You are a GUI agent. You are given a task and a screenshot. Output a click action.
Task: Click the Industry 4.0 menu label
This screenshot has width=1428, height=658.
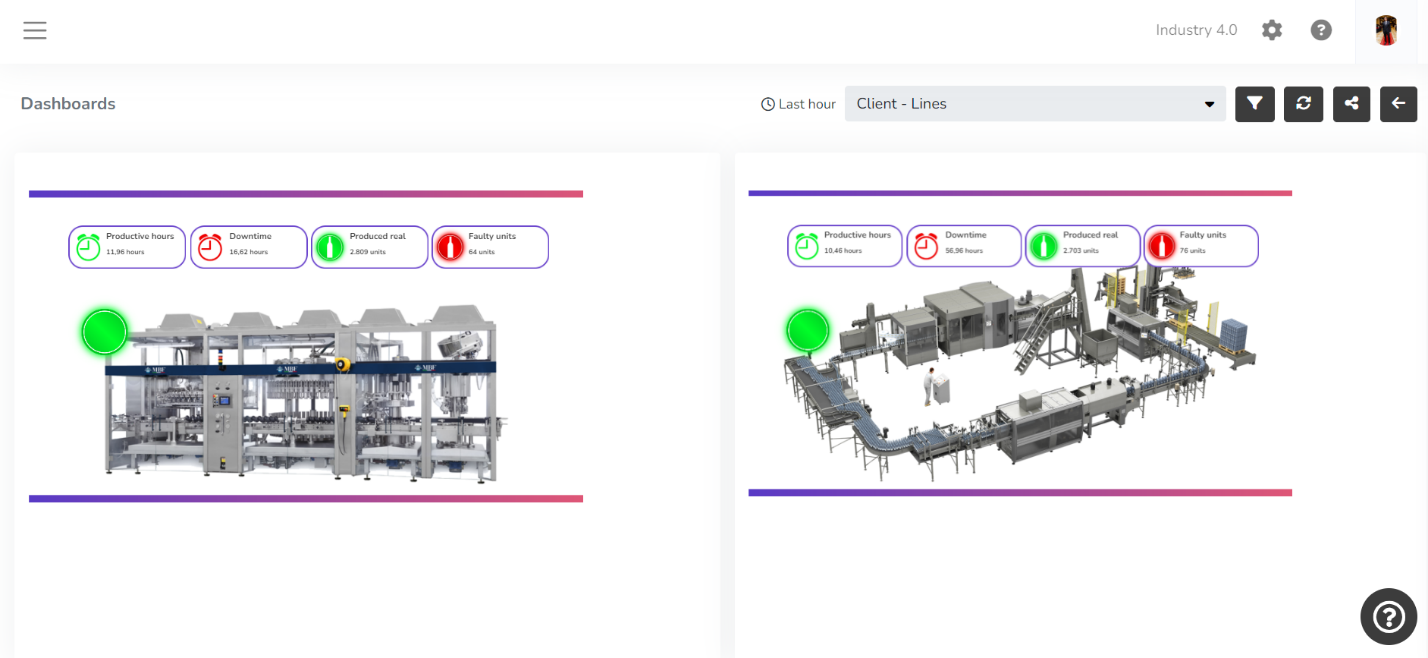pos(1196,30)
